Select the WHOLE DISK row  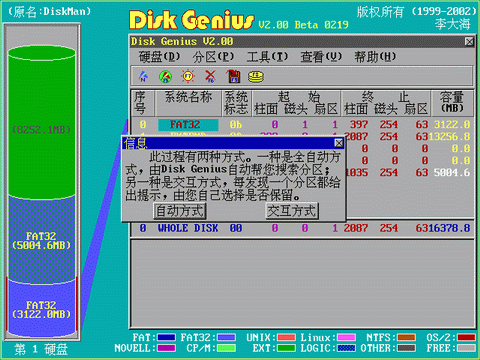click(303, 228)
